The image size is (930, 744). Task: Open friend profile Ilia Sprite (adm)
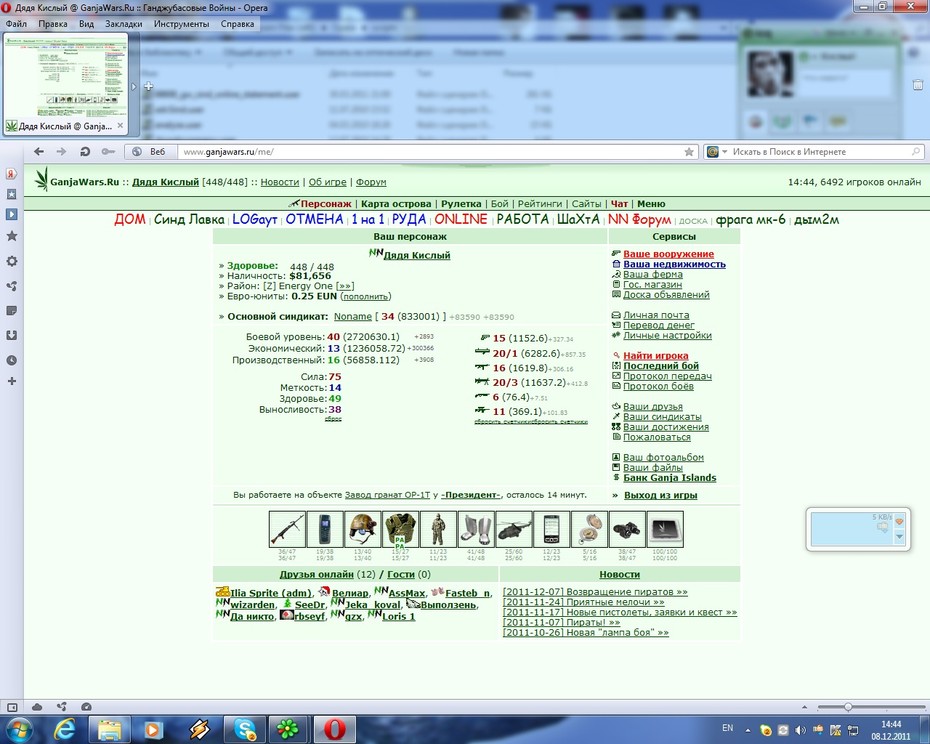pyautogui.click(x=270, y=593)
